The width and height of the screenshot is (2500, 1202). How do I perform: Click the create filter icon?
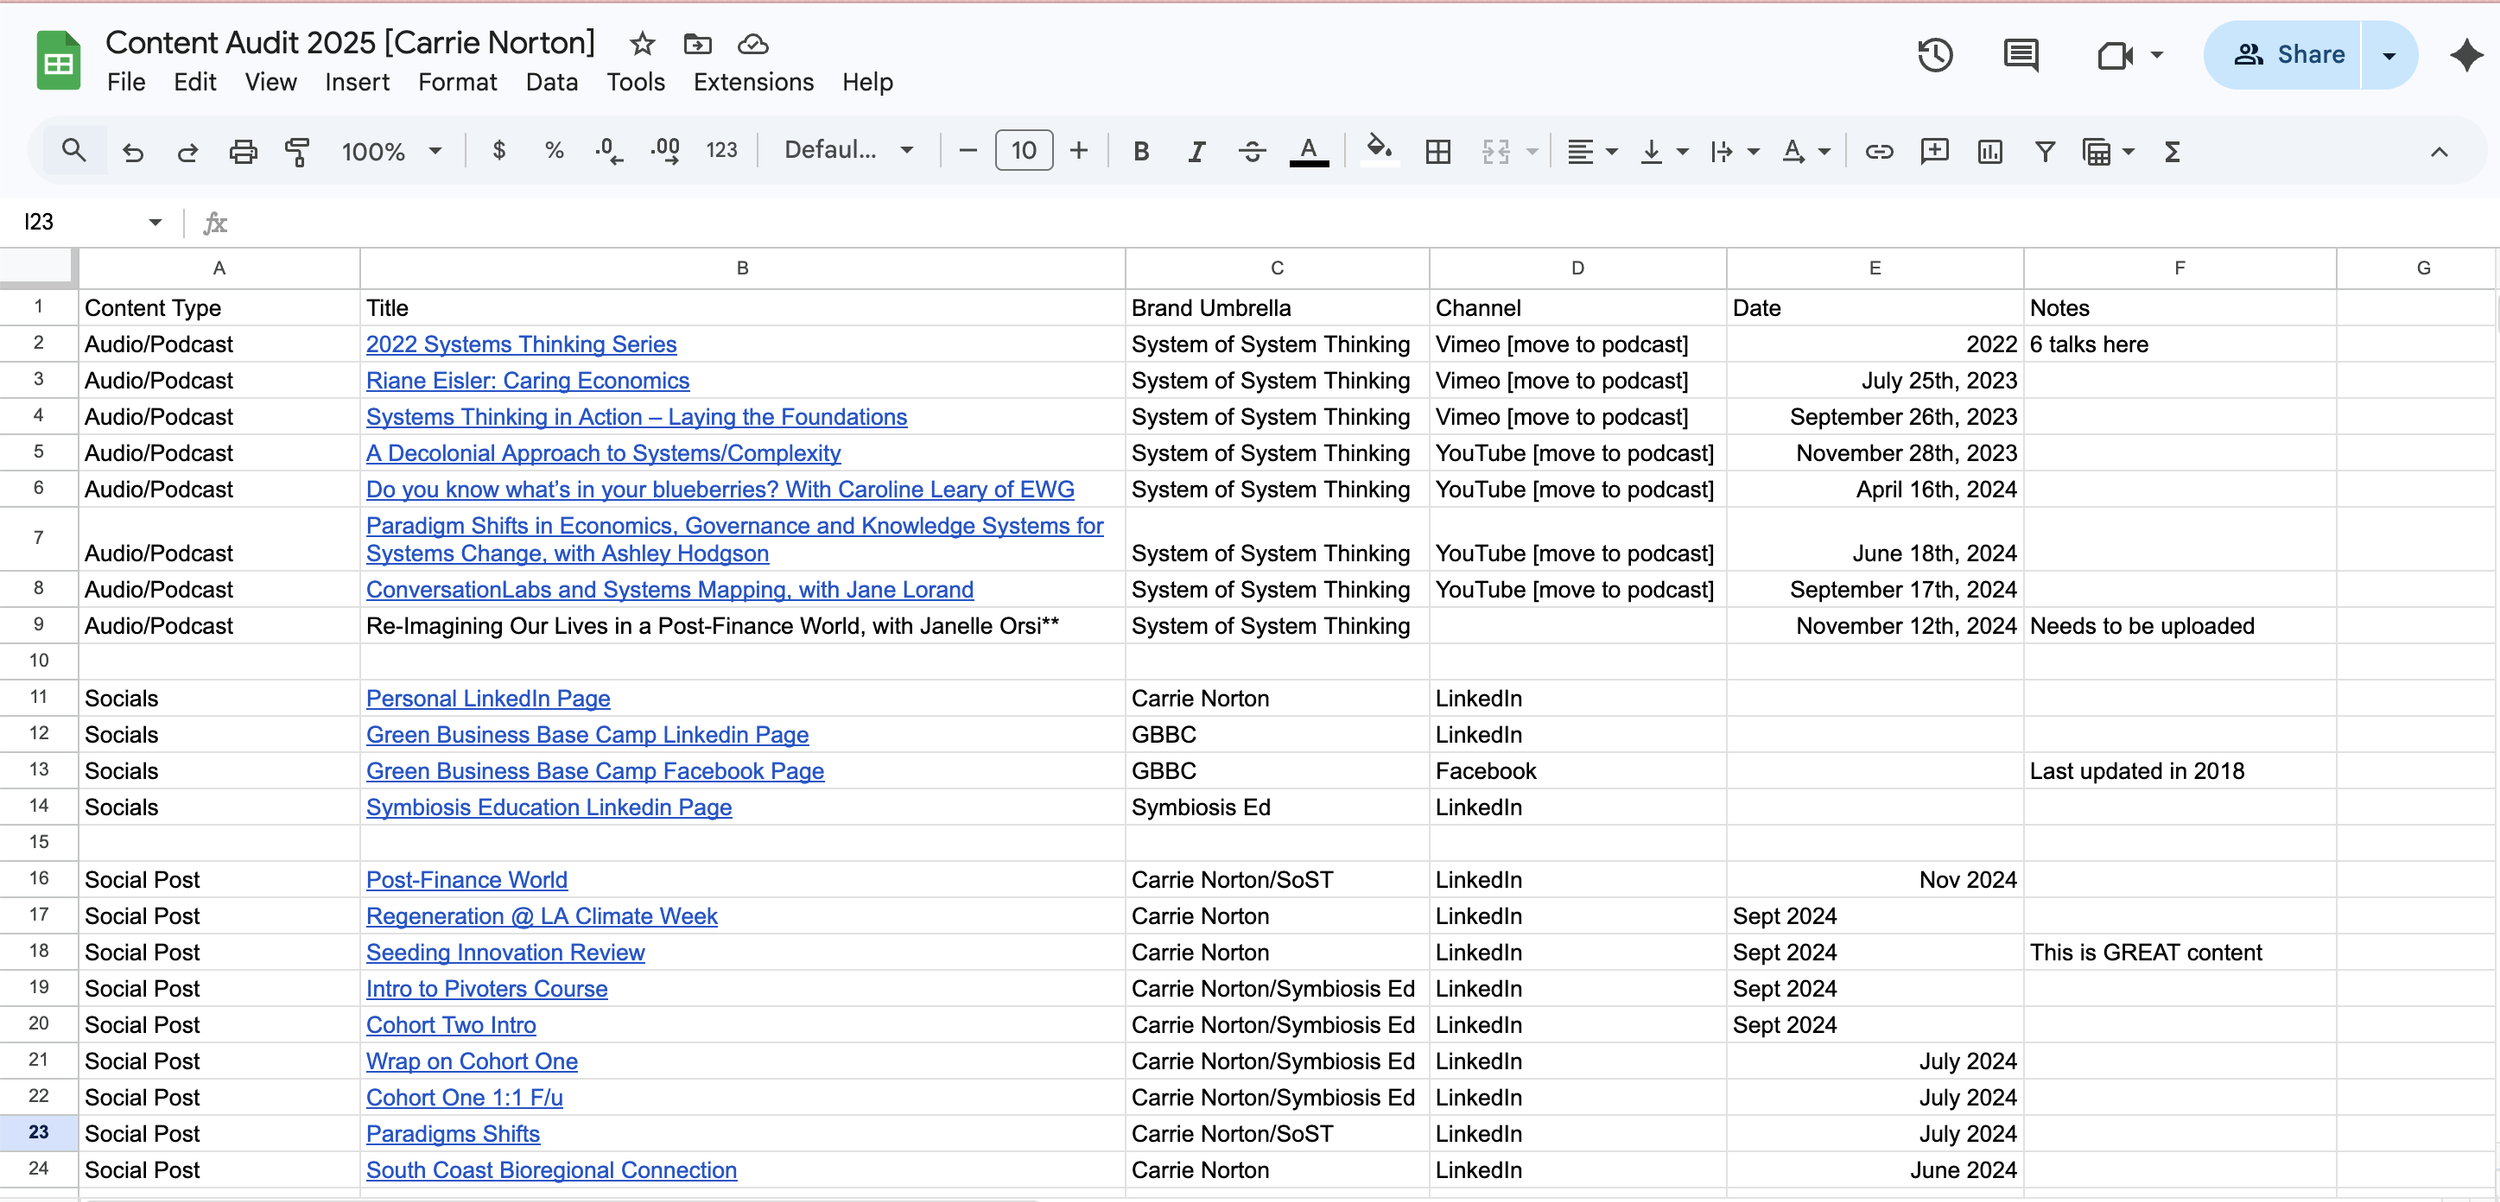pyautogui.click(x=2044, y=152)
